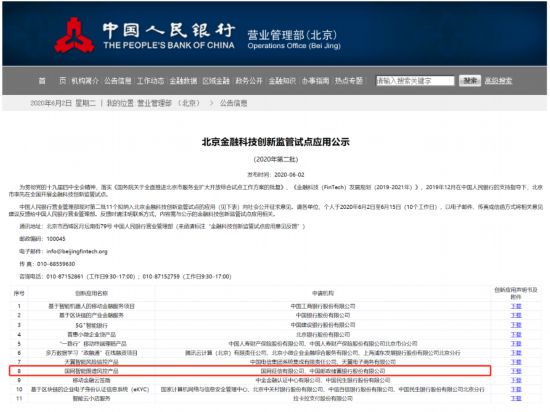550x412 pixels.
Task: Click the 营业管理部（北京） breadcrumb link
Action: tap(168, 103)
